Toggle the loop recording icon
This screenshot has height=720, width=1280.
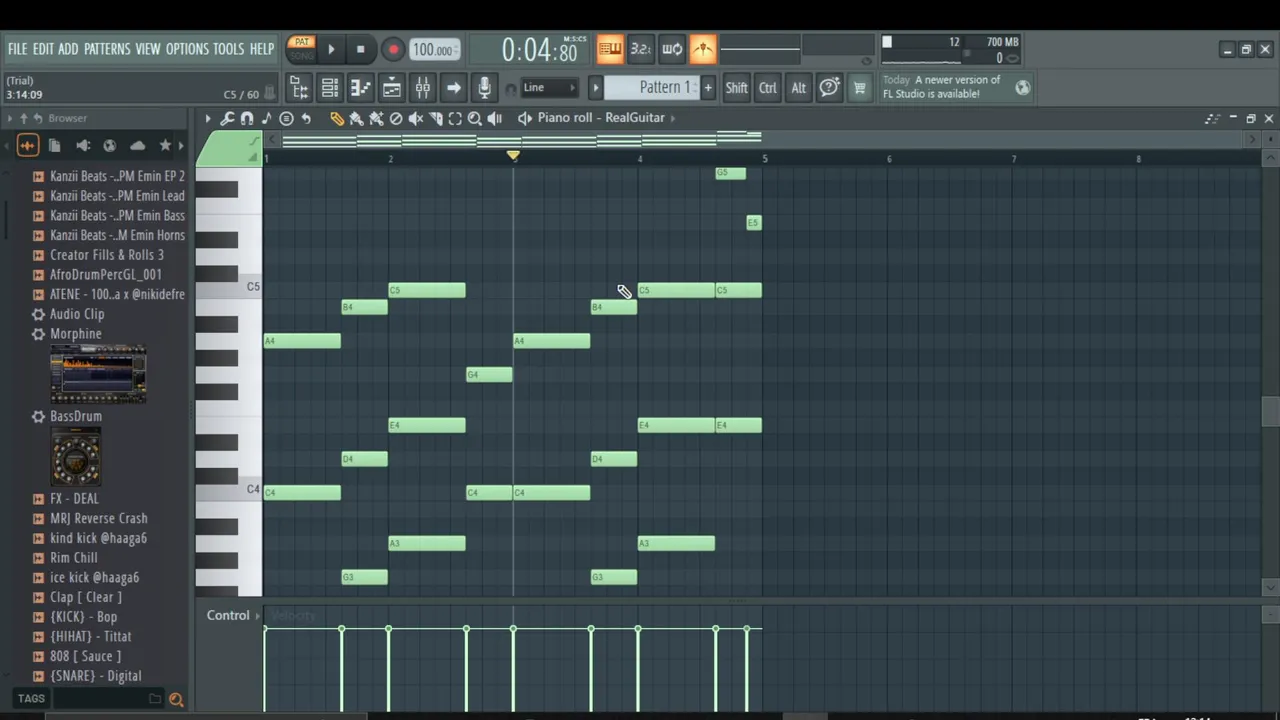[672, 49]
